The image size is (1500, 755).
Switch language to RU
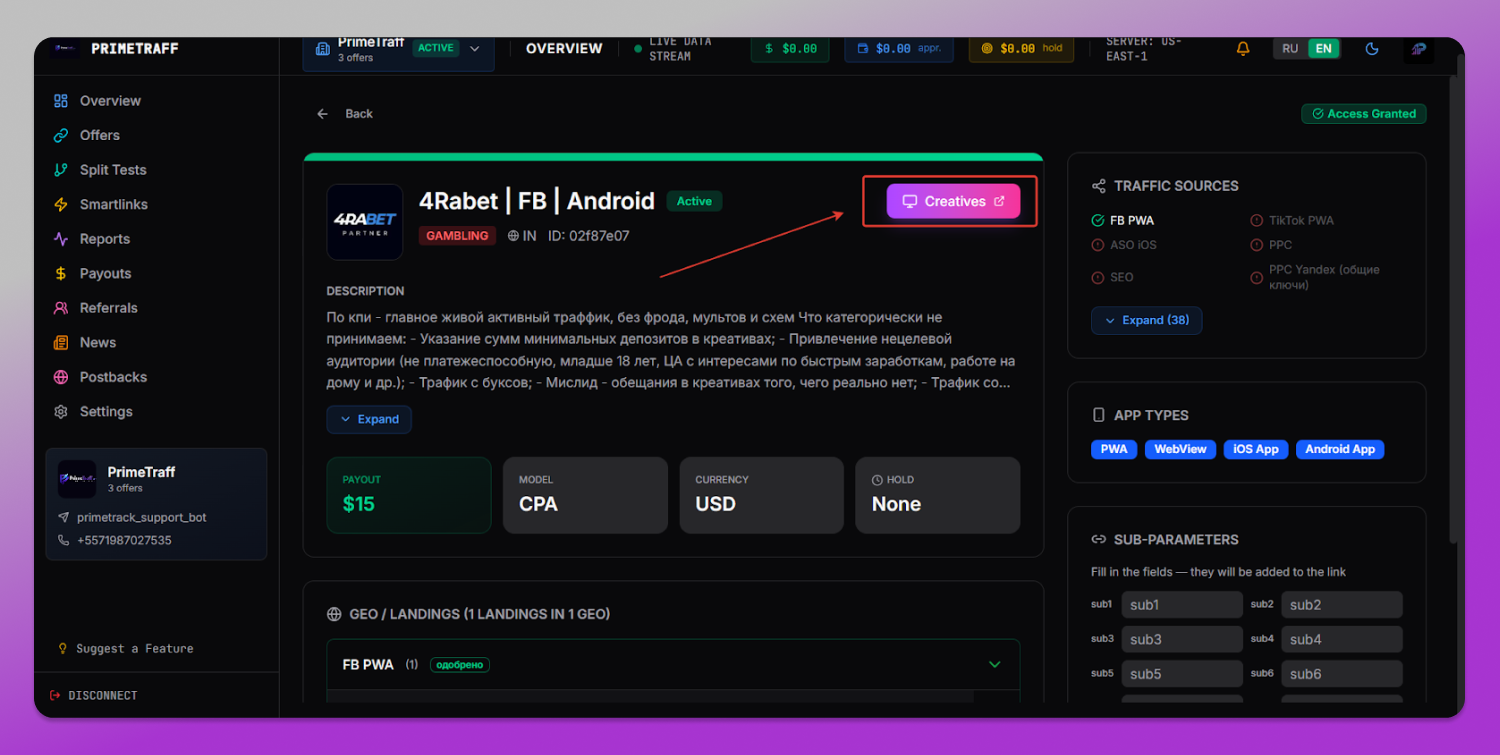coord(1290,48)
